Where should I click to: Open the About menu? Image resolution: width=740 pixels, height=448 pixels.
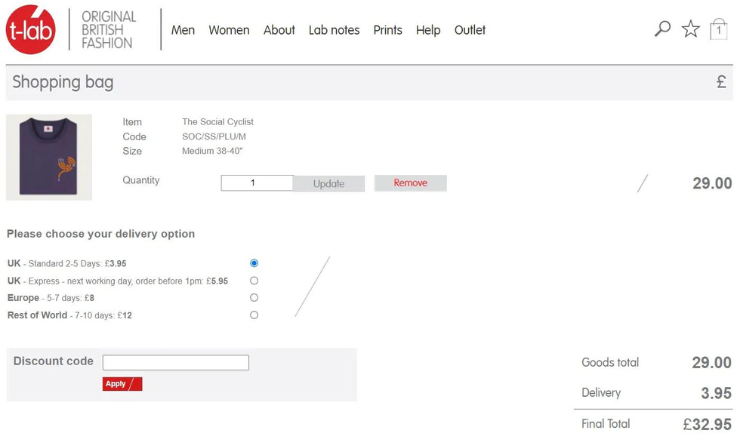click(279, 30)
